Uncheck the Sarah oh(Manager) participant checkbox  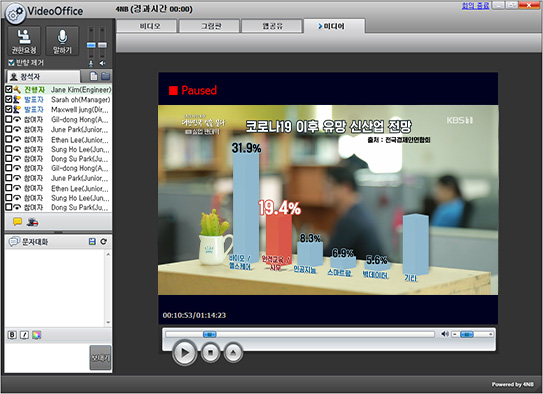click(9, 99)
